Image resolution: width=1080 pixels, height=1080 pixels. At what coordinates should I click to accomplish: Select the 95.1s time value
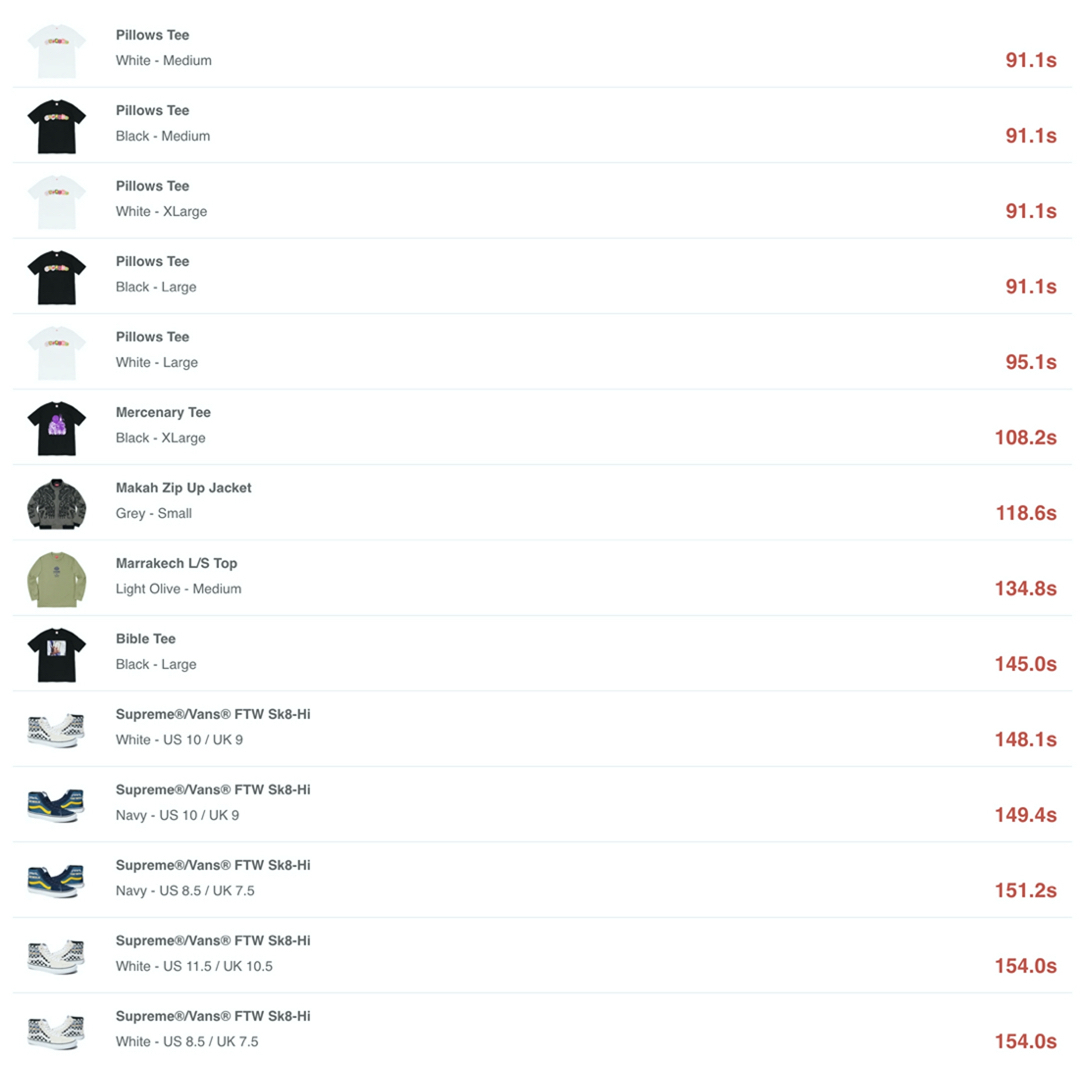1030,362
